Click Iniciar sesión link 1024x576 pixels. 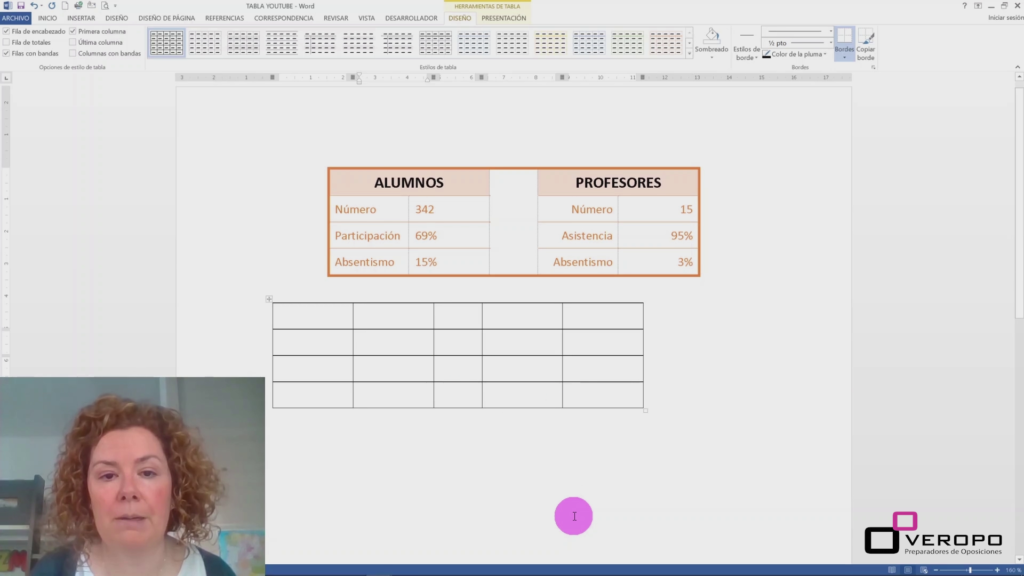(x=1006, y=18)
